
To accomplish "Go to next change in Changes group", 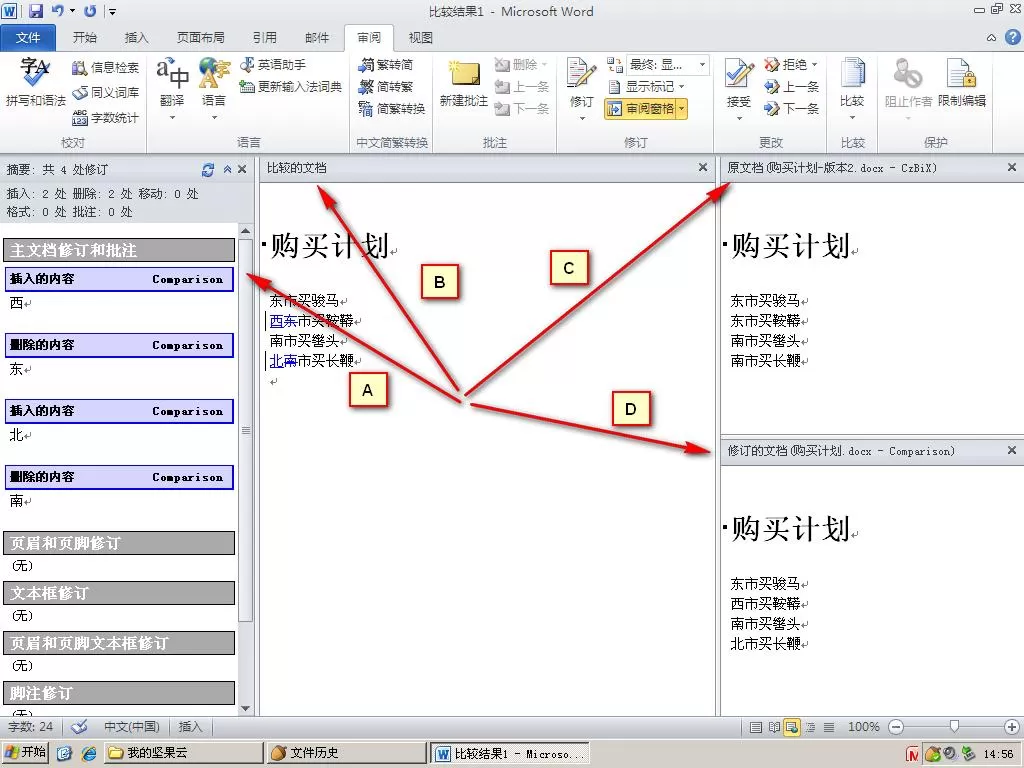I will pos(792,108).
